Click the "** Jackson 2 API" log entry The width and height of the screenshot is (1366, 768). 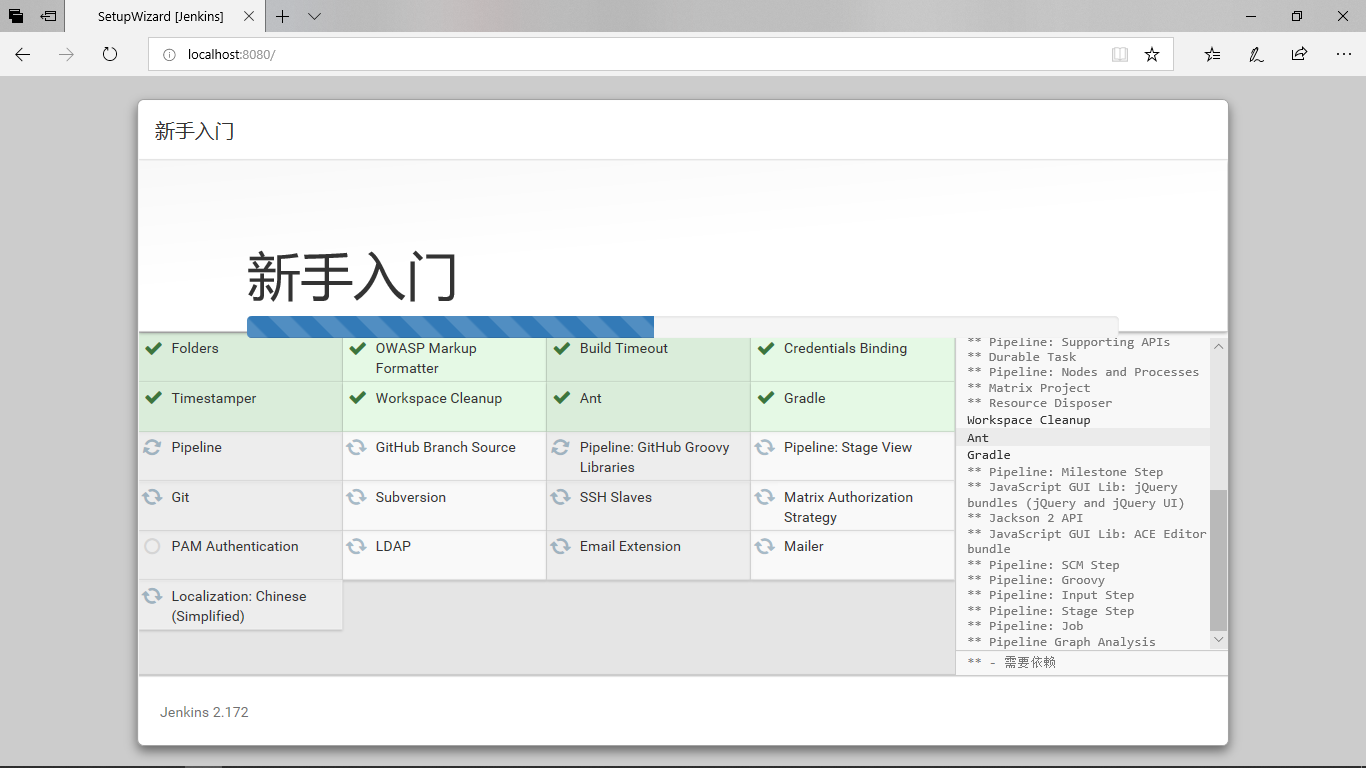[1025, 518]
